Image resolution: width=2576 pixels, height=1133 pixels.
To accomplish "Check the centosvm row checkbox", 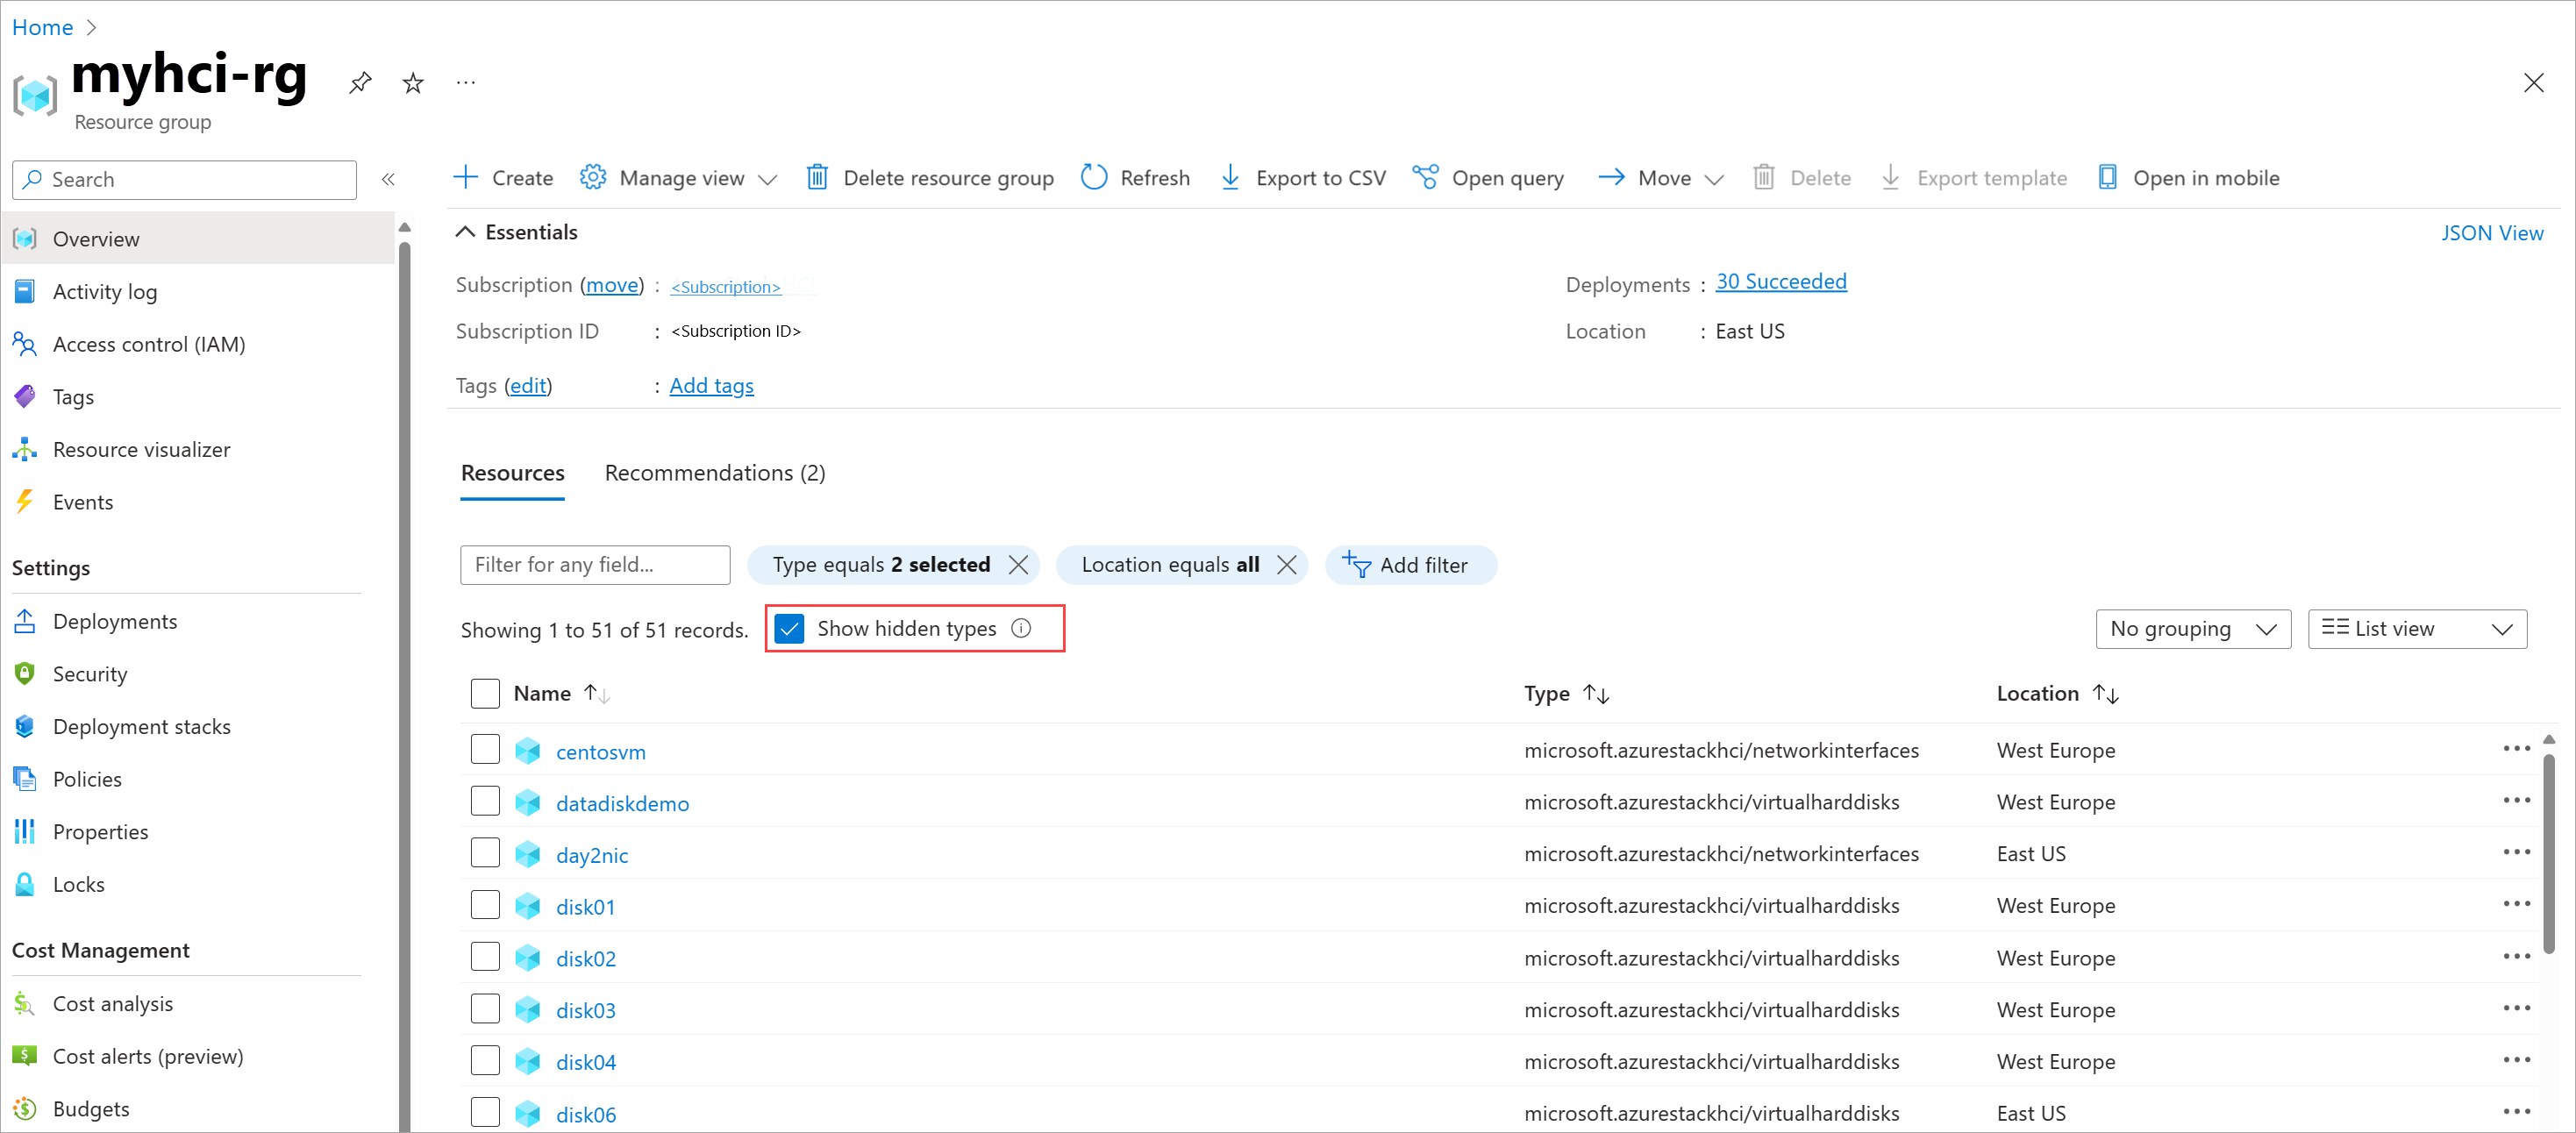I will tap(485, 749).
